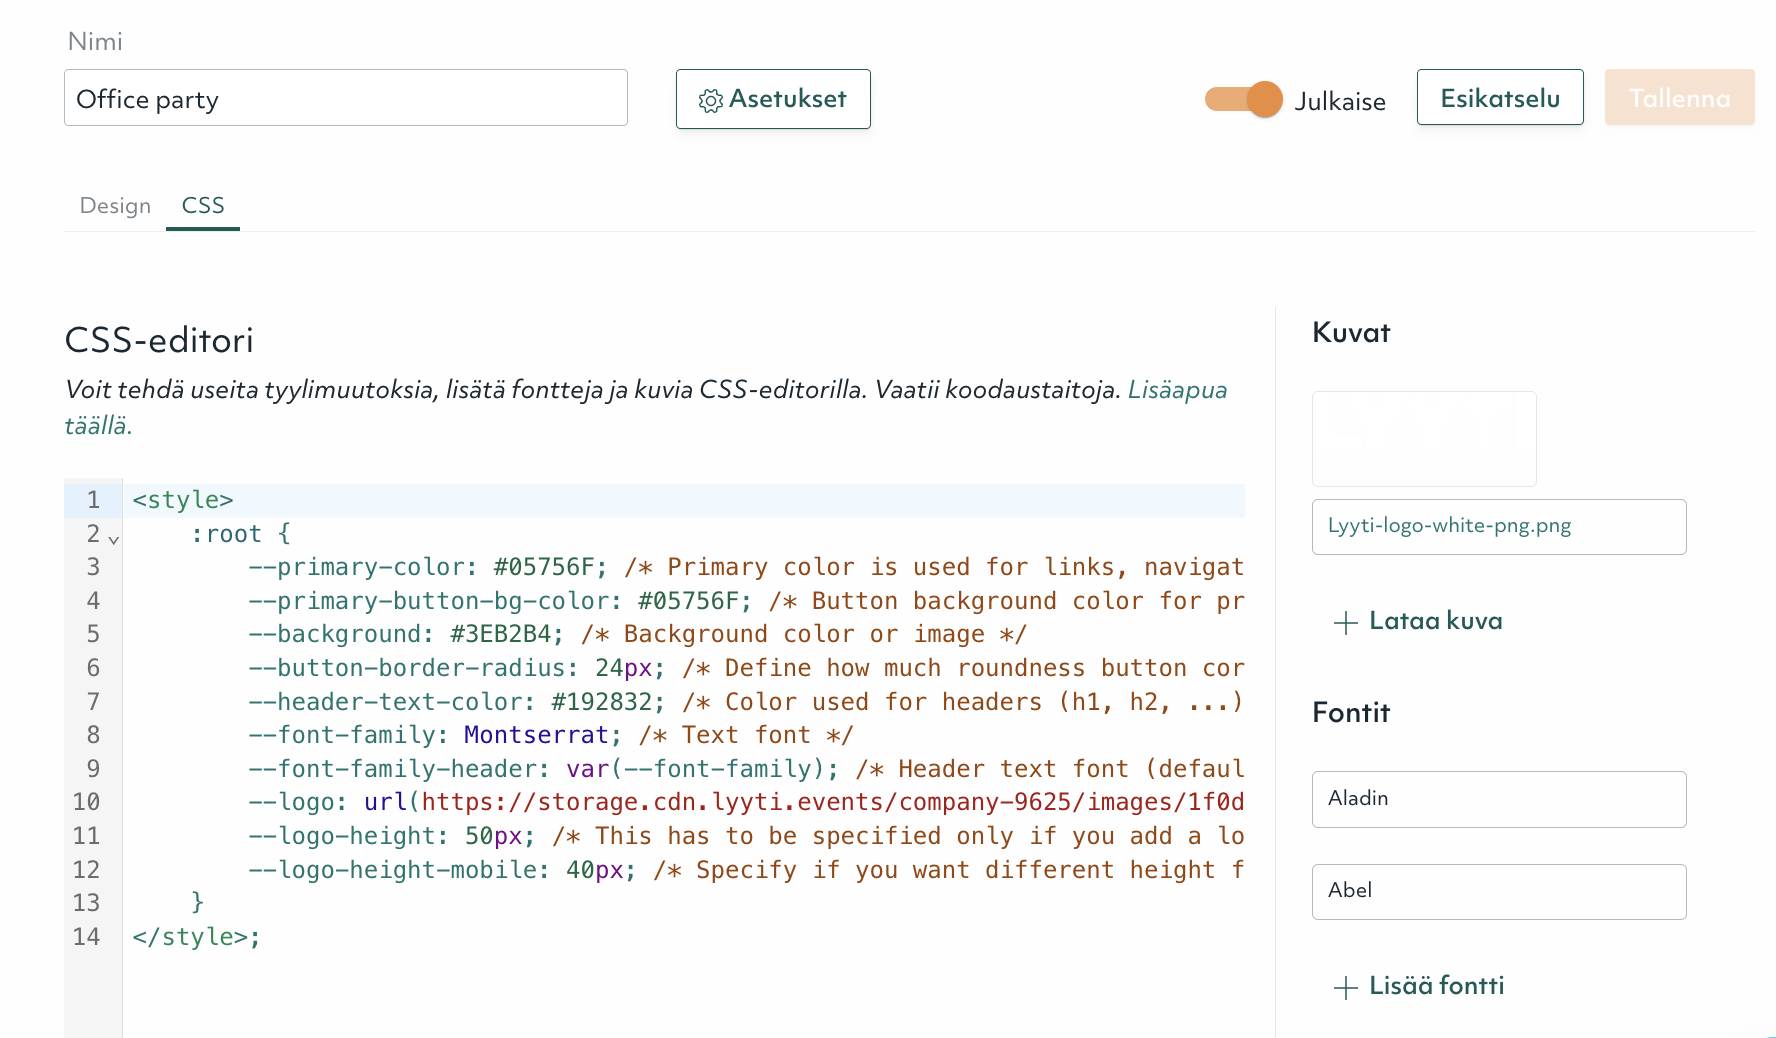Select the CSS tab

[203, 205]
